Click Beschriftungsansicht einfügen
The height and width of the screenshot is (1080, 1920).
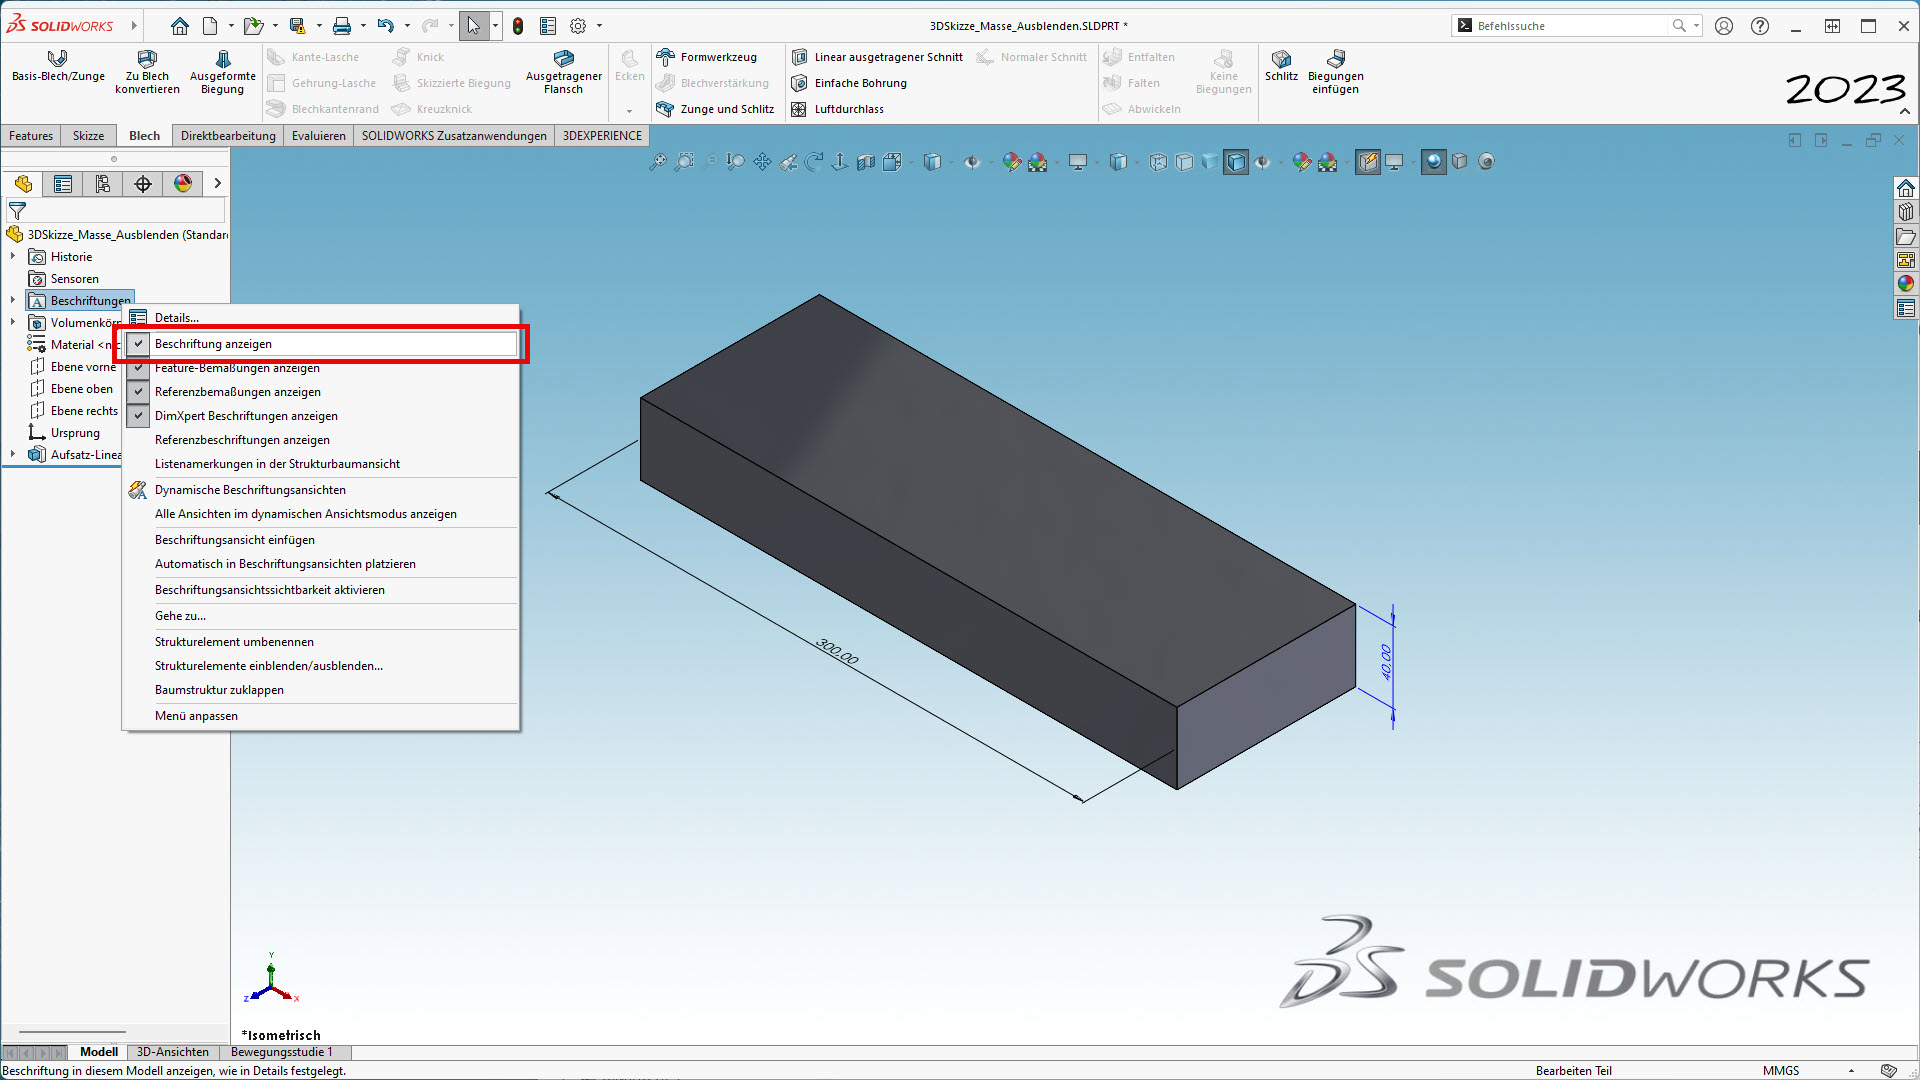[321, 540]
